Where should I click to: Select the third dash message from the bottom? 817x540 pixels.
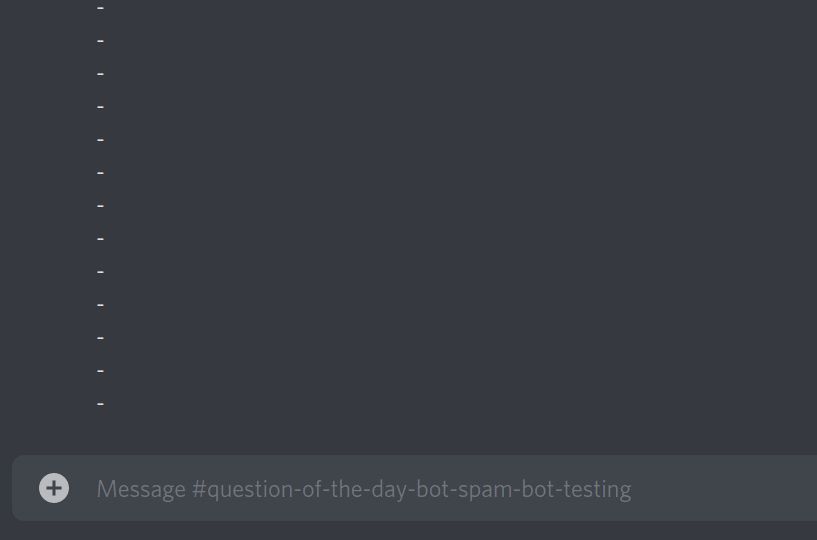click(x=101, y=338)
